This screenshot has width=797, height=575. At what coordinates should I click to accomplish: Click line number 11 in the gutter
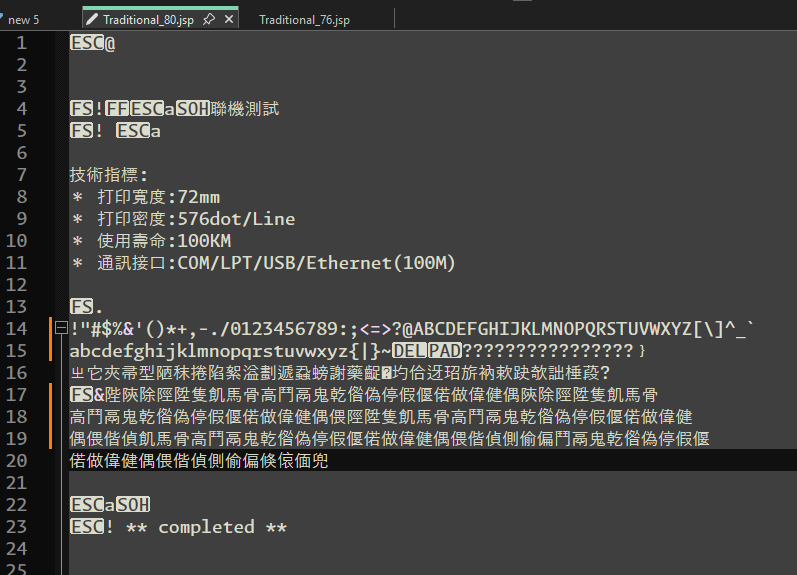point(16,263)
